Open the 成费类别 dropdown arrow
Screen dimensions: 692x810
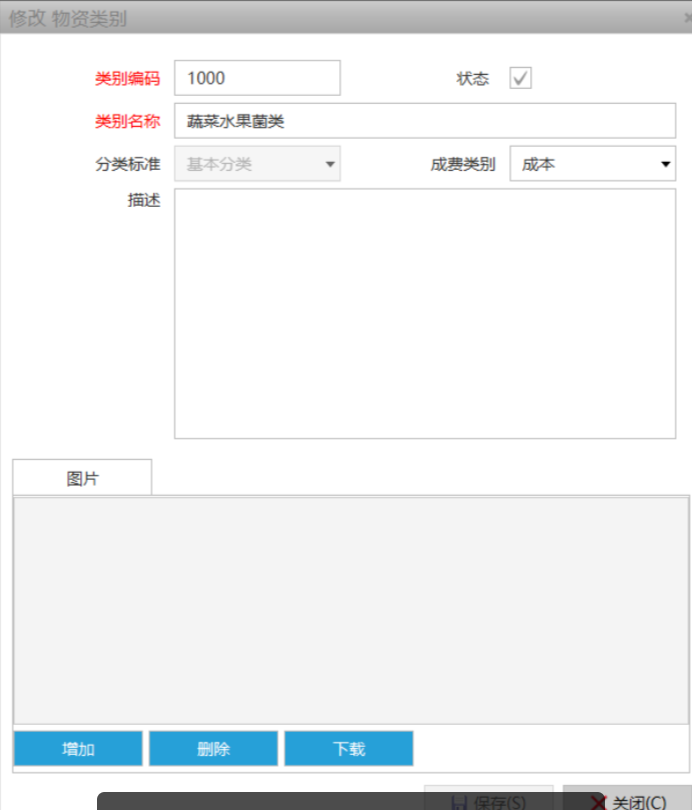pos(665,165)
